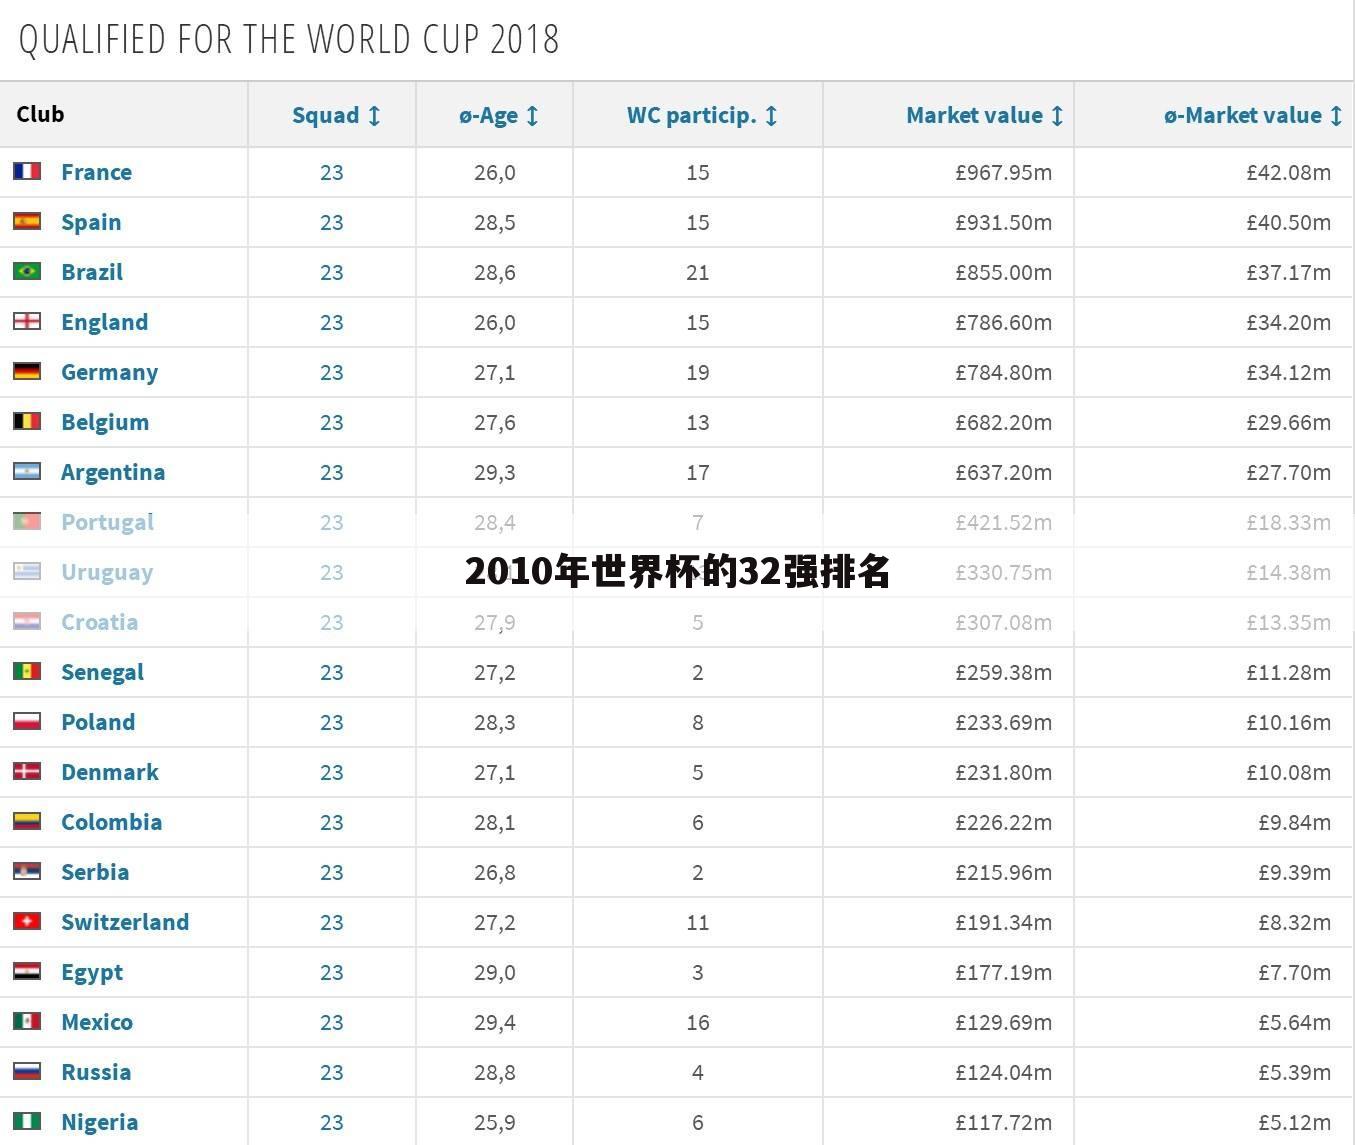Viewport: 1355px width, 1145px height.
Task: Click the Portugal flag icon
Action: click(27, 521)
